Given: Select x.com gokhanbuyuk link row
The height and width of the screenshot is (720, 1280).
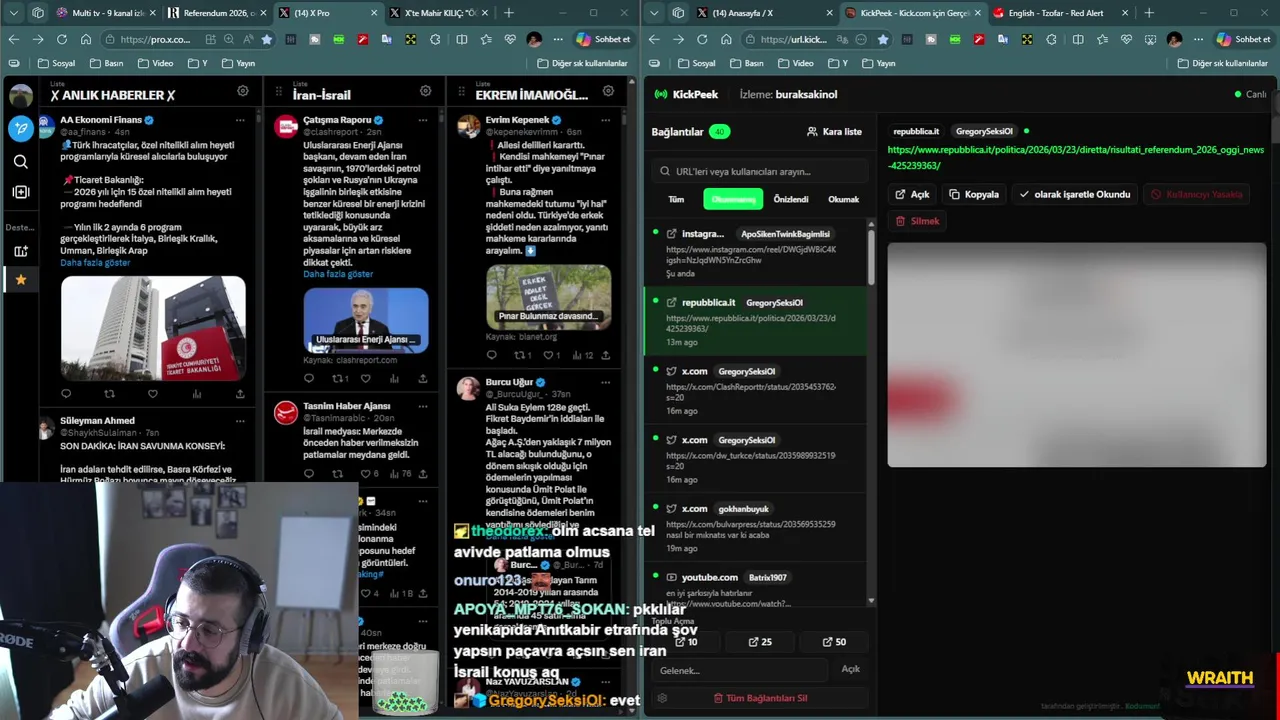Looking at the screenshot, I should (x=756, y=527).
